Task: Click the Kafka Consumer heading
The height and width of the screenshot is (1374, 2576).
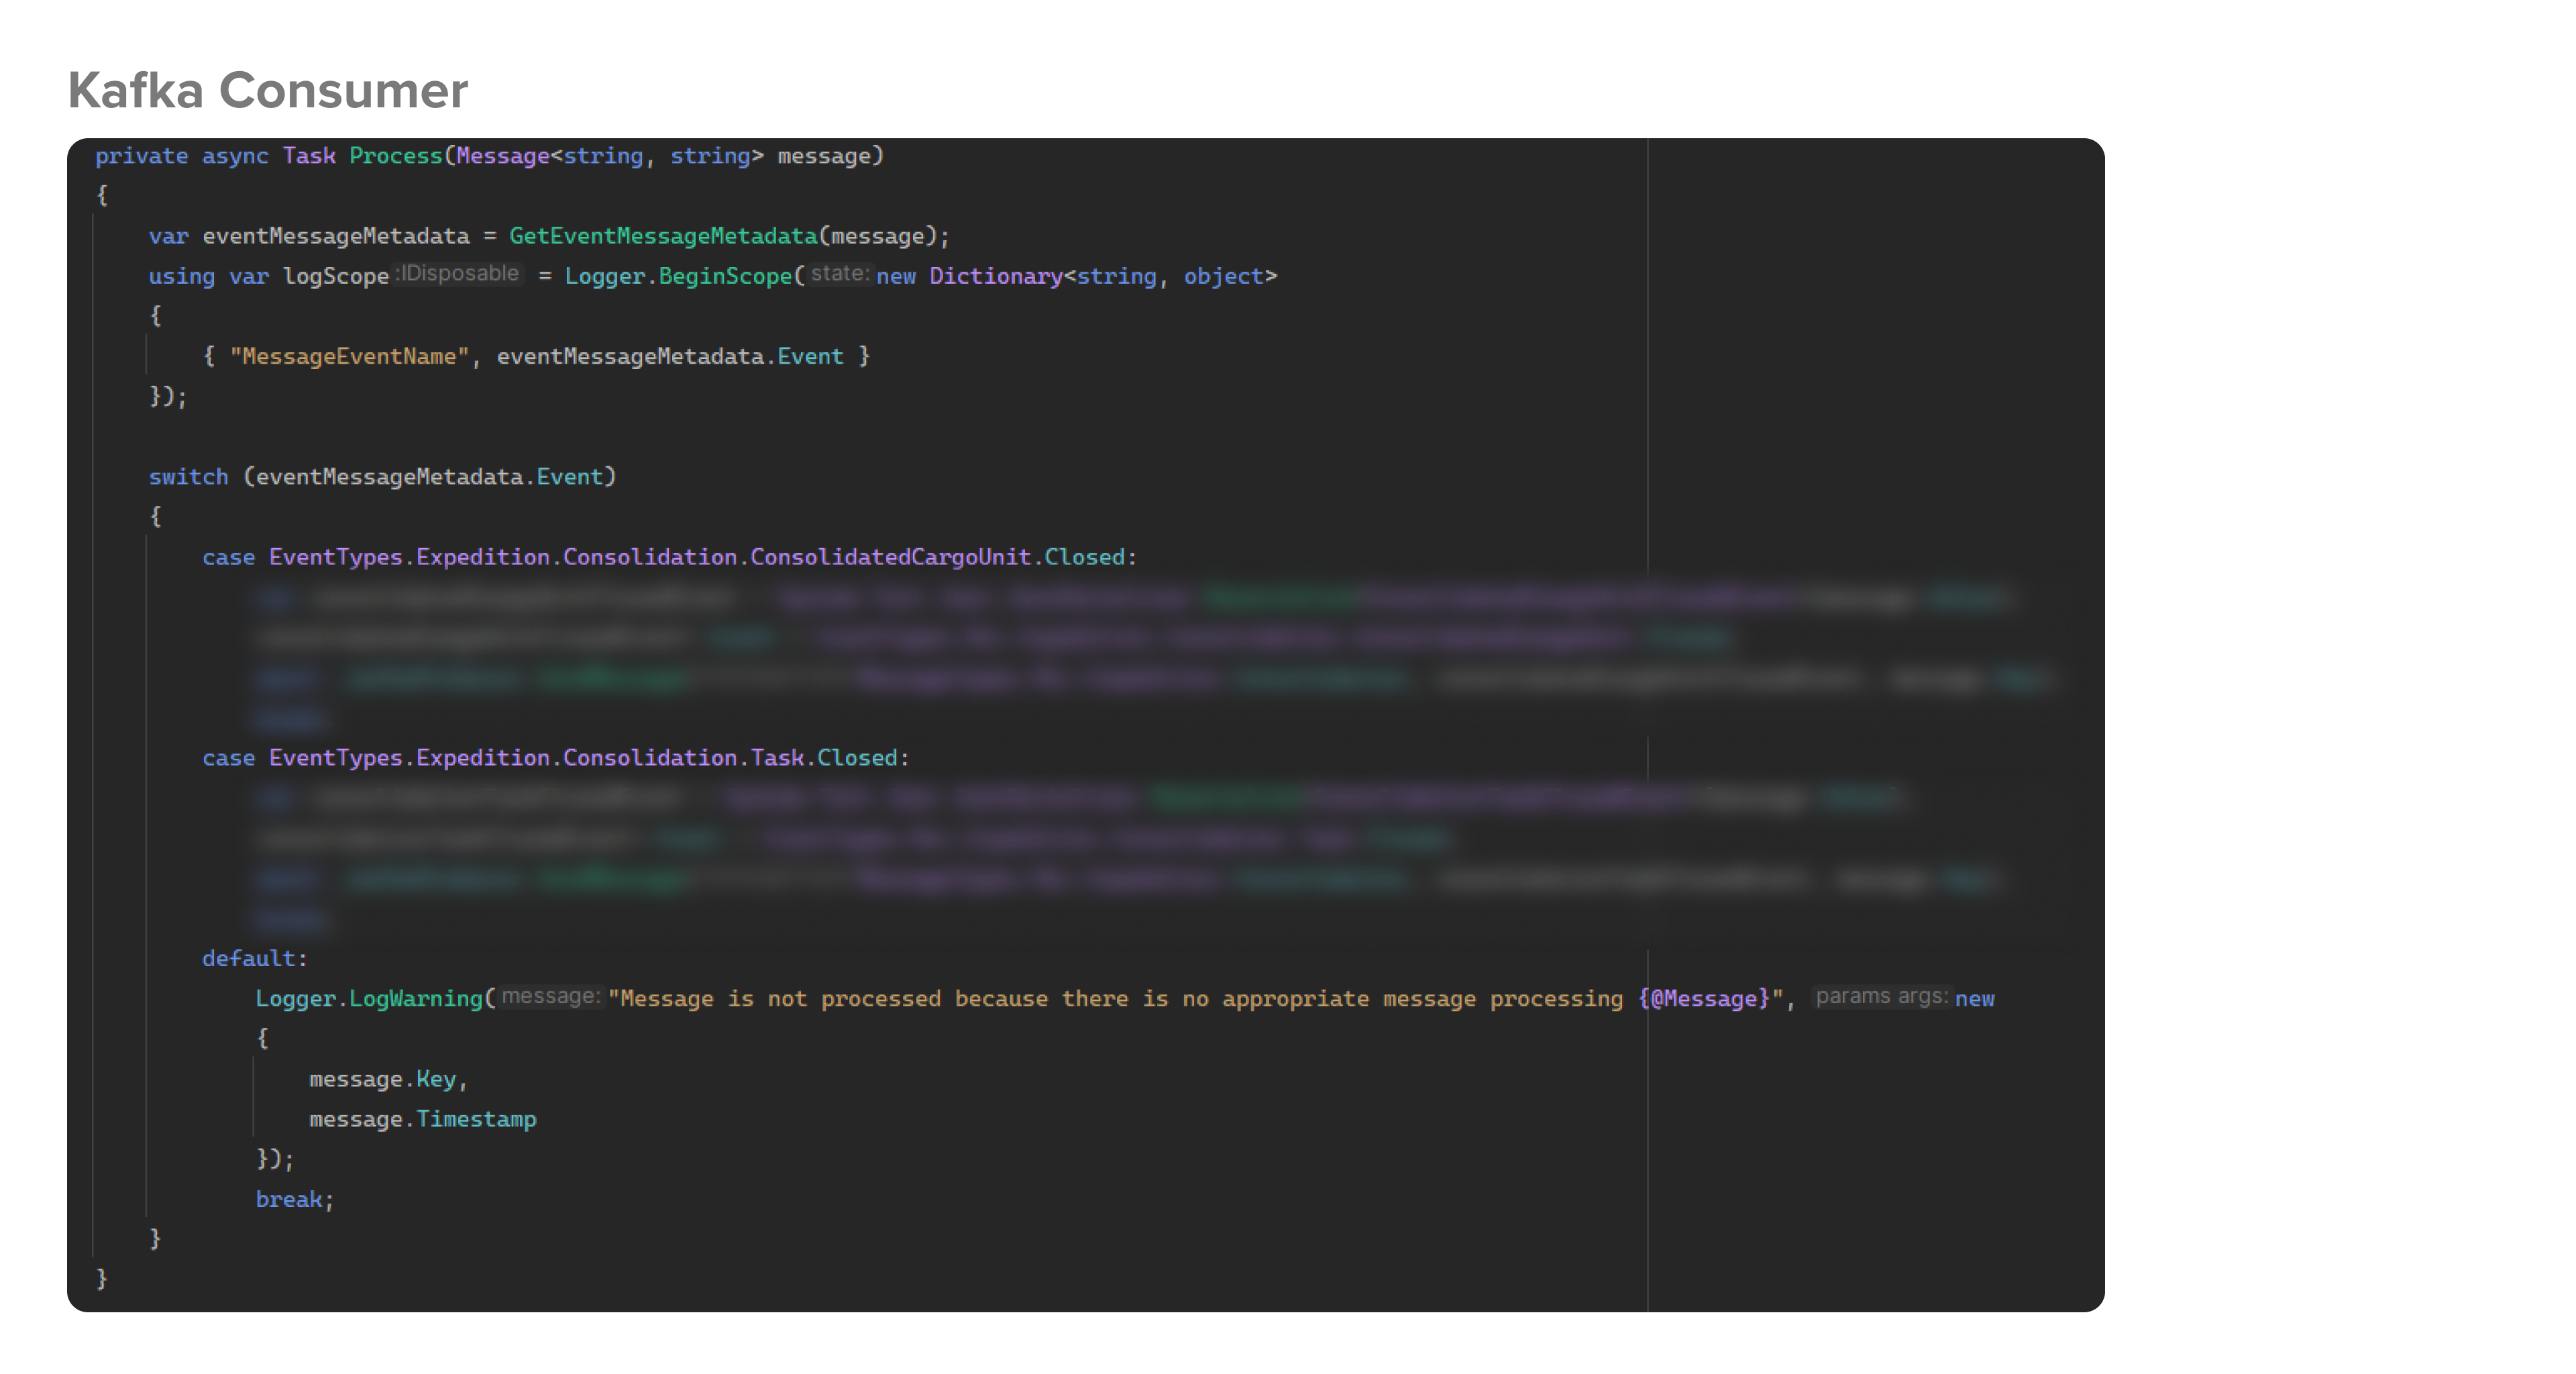Action: [267, 91]
